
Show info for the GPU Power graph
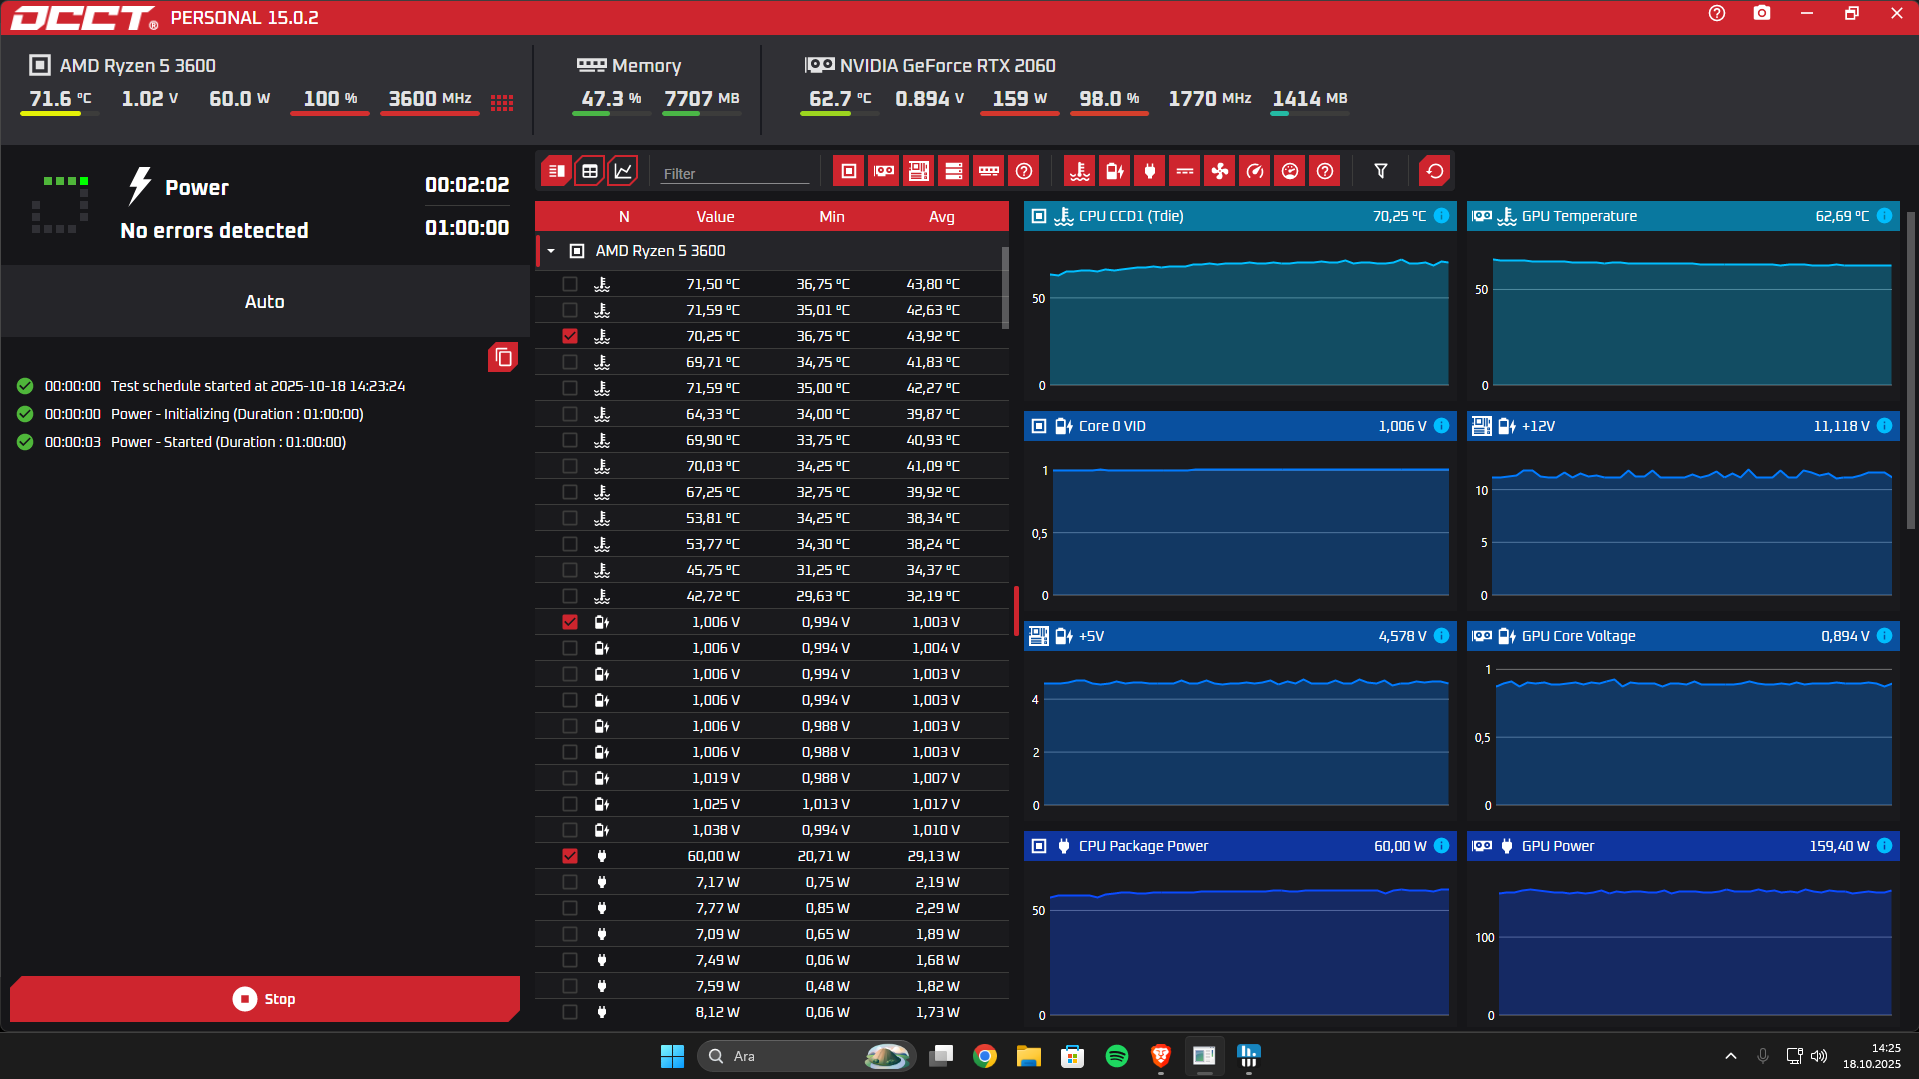coord(1885,846)
